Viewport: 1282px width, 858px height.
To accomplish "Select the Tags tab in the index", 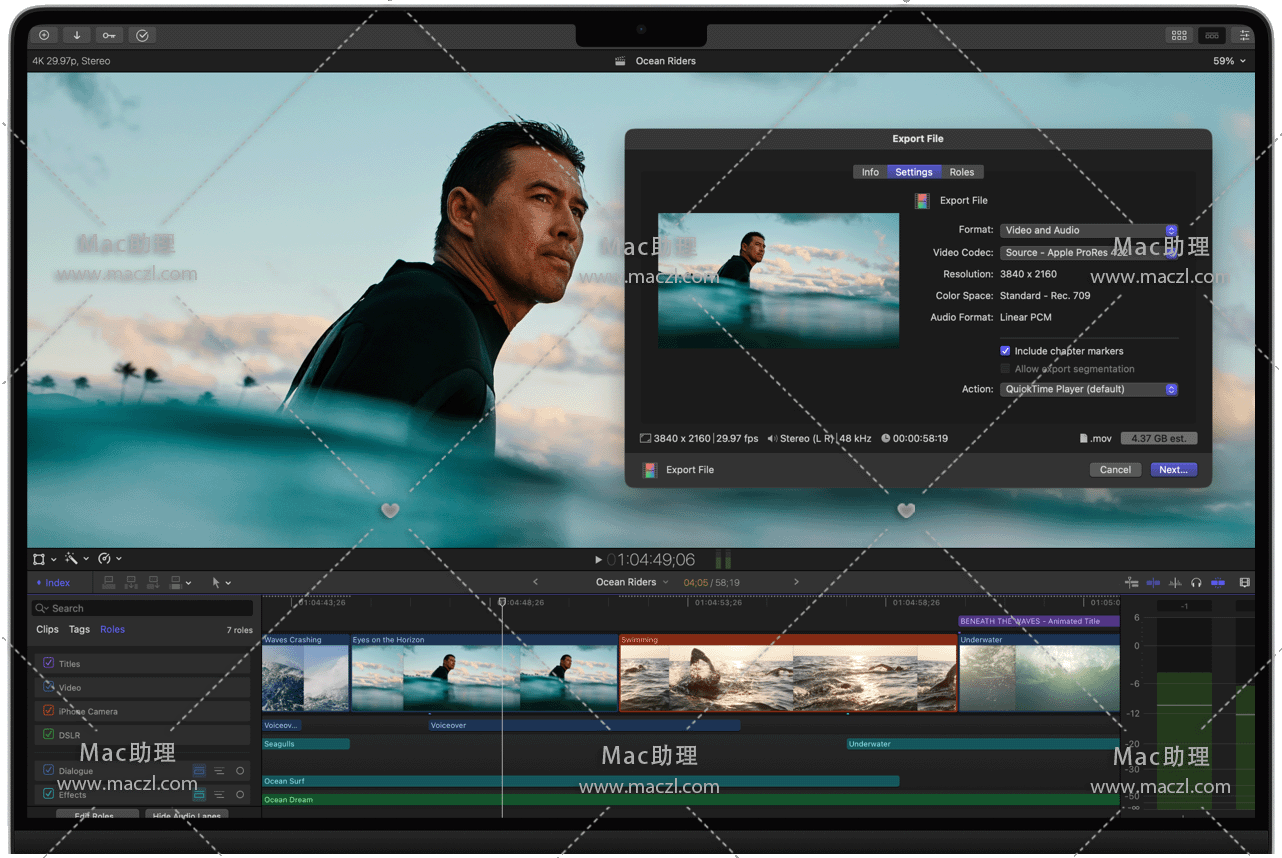I will [79, 630].
